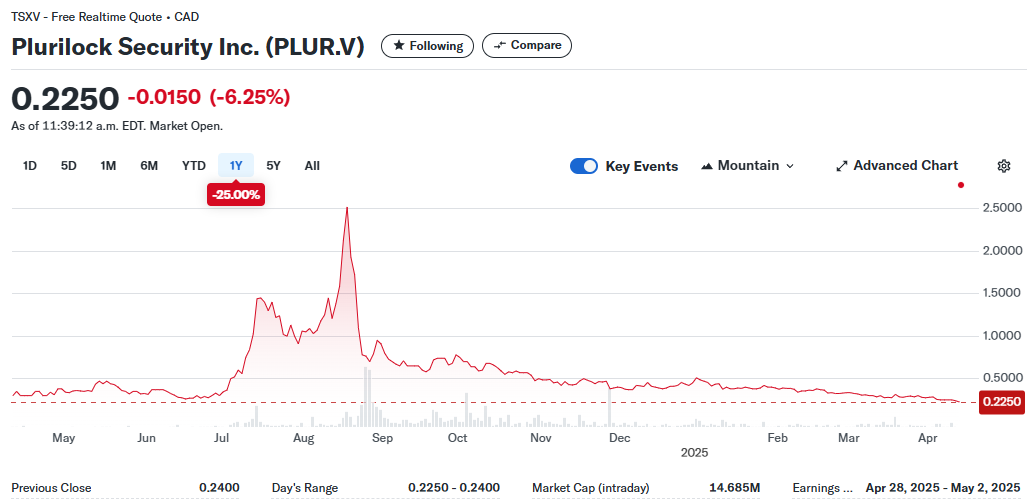Image resolution: width=1034 pixels, height=500 pixels.
Task: Click the Plurilock Security Inc. (PLUR.V) heading
Action: point(188,47)
